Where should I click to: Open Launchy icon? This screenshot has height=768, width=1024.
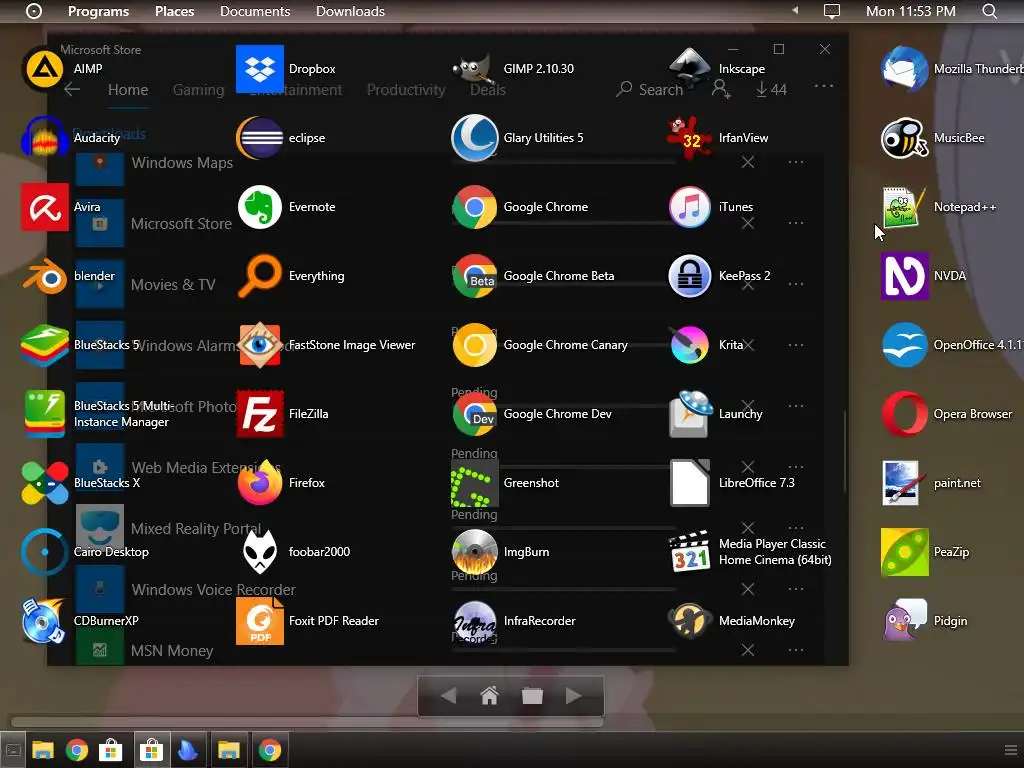(x=690, y=414)
